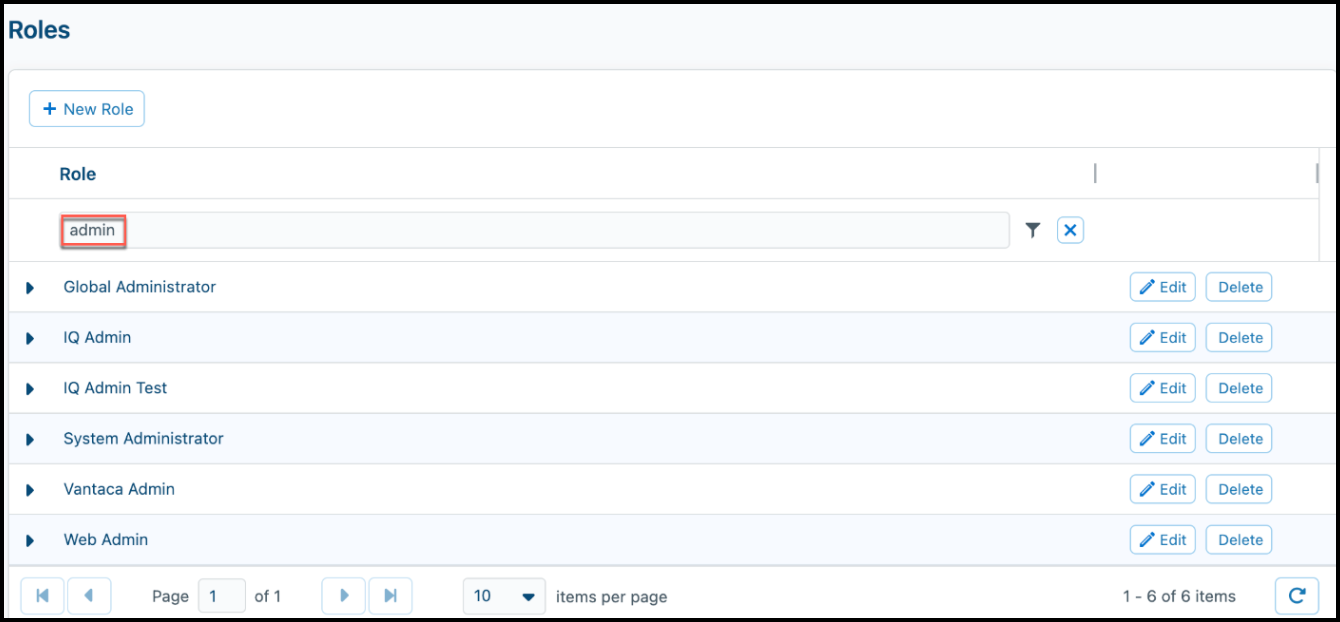This screenshot has width=1340, height=622.
Task: Click the page number input box
Action: (x=222, y=596)
